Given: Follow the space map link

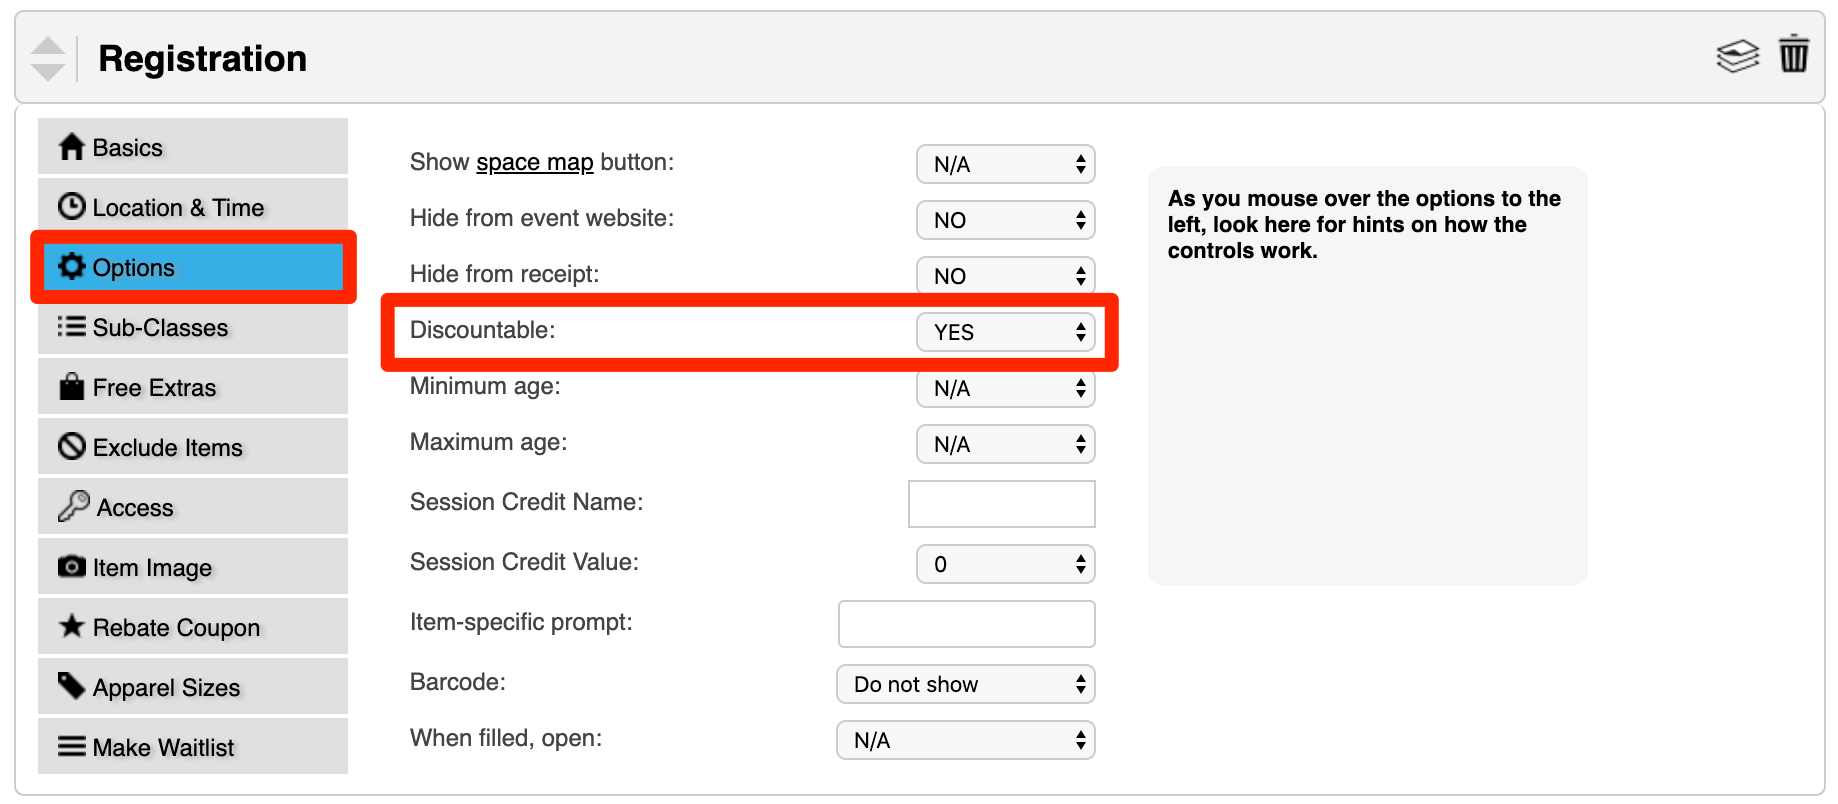Looking at the screenshot, I should [x=534, y=162].
